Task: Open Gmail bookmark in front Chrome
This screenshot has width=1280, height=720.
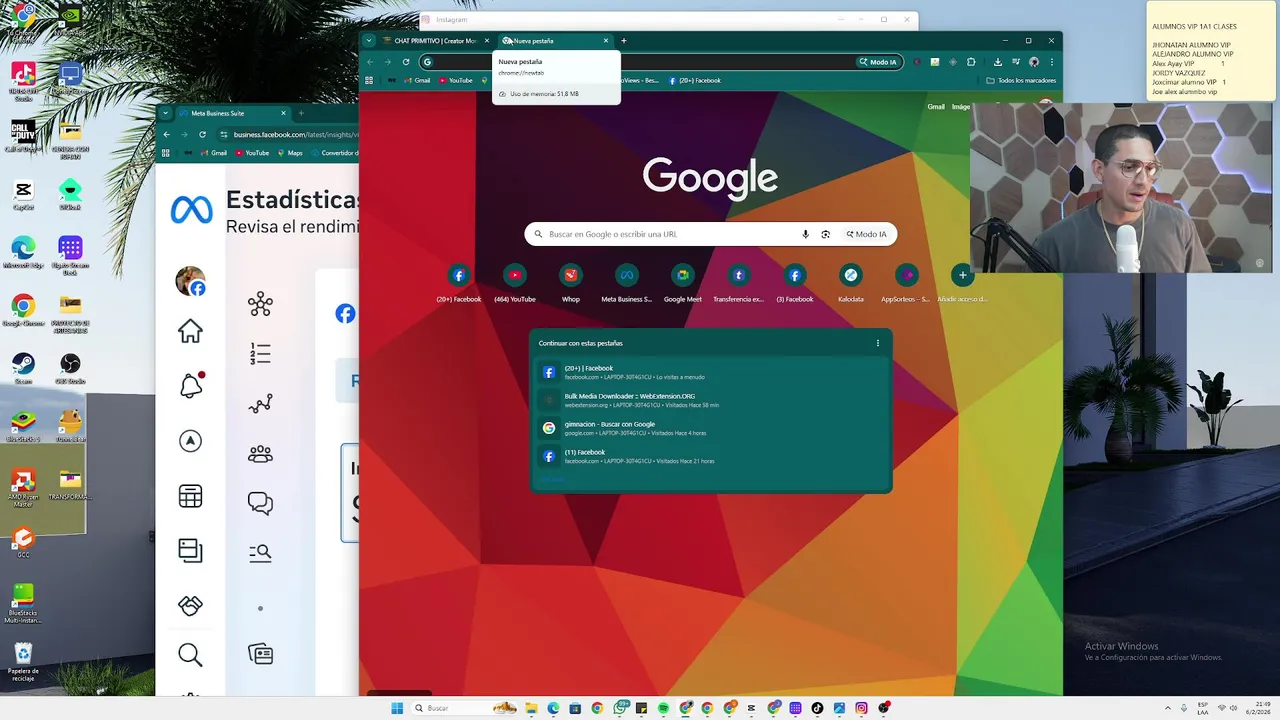Action: (417, 80)
